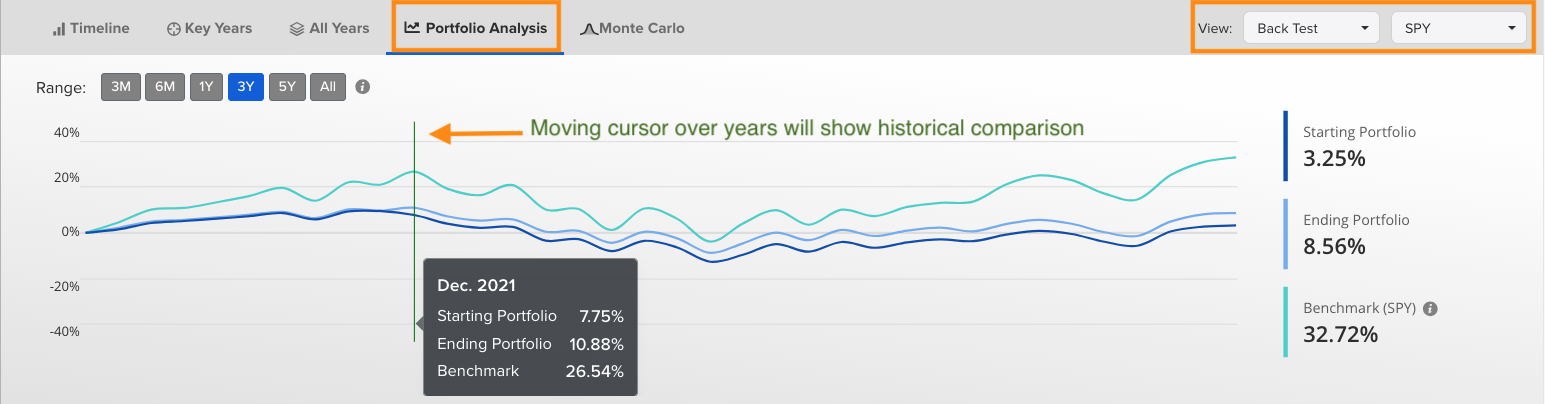Choose the 6M range button
Image resolution: width=1545 pixels, height=404 pixels.
[x=164, y=87]
